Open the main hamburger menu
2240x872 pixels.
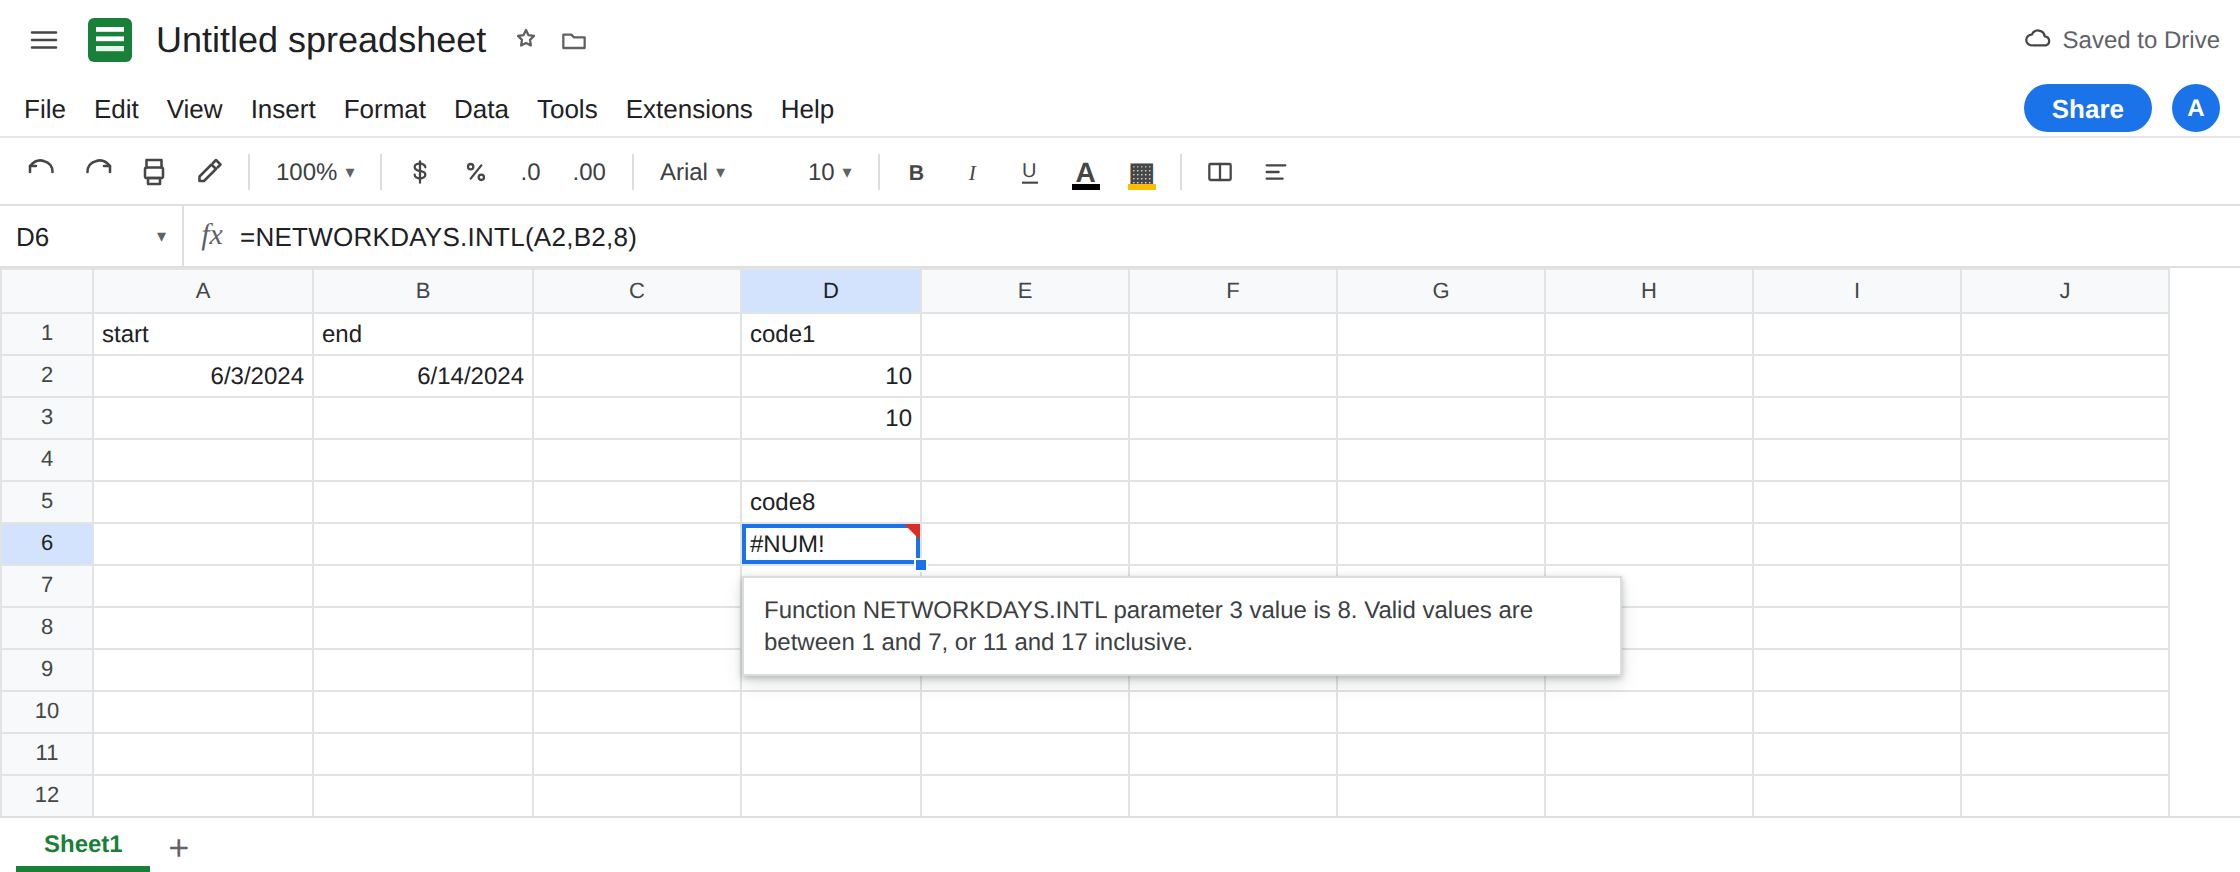pyautogui.click(x=44, y=40)
